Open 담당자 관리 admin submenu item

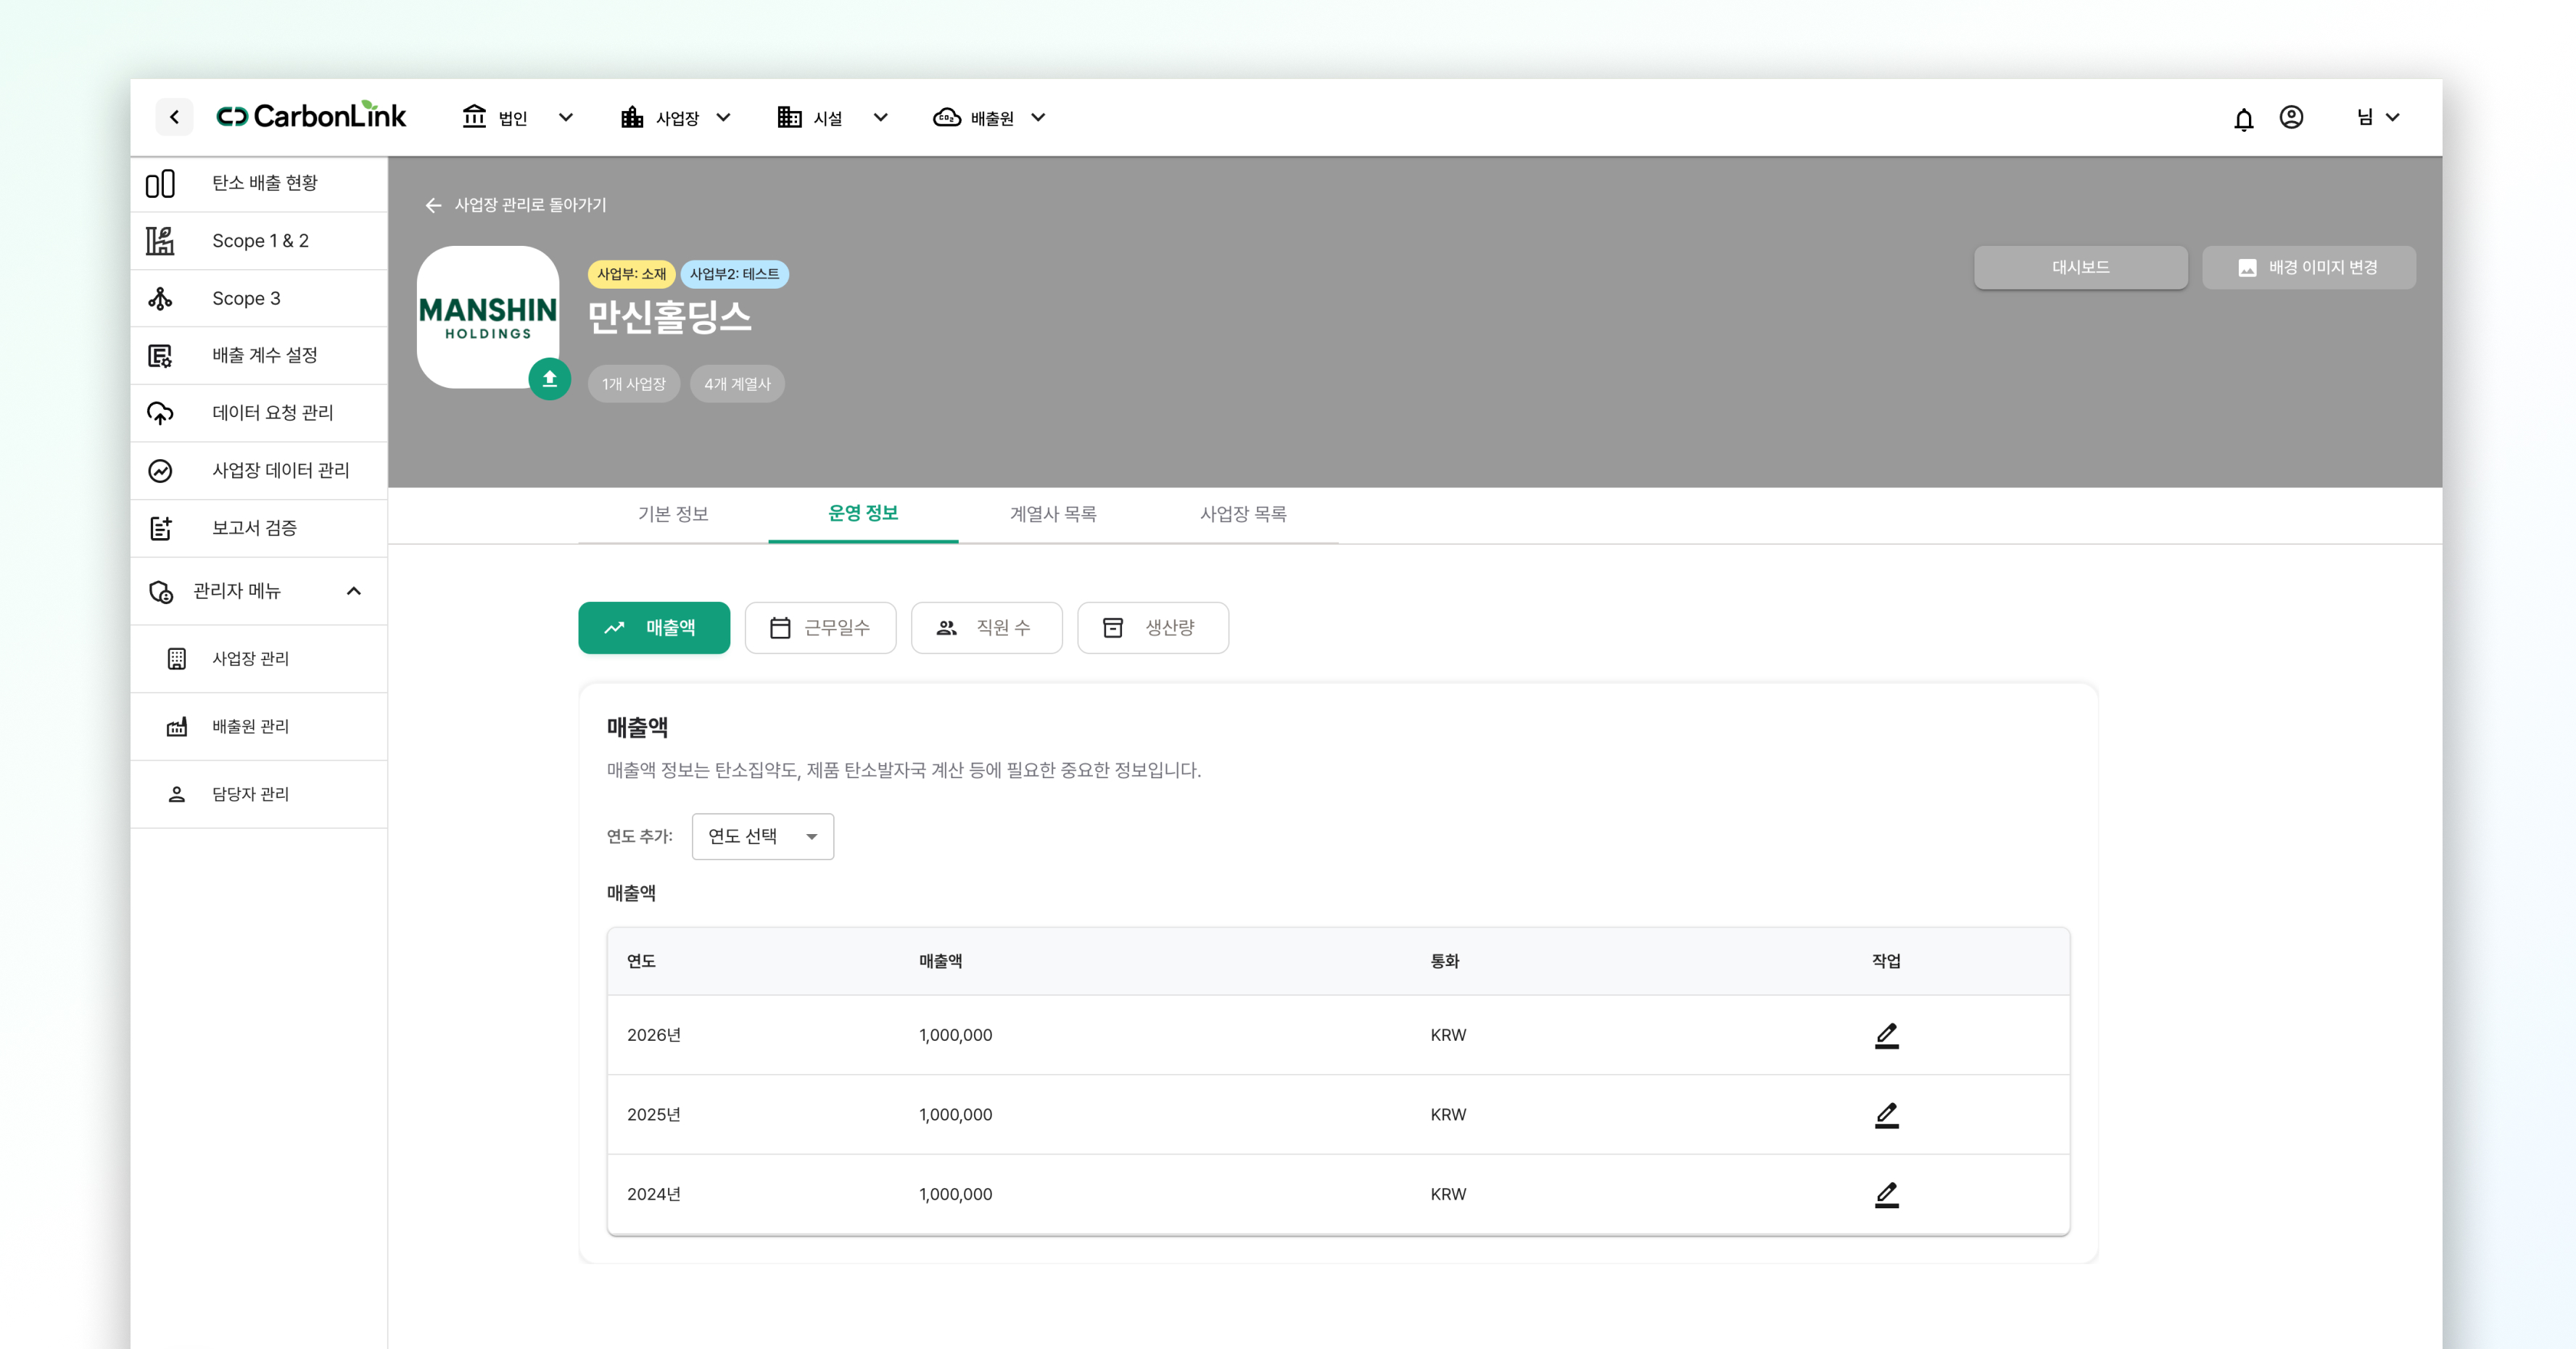259,794
